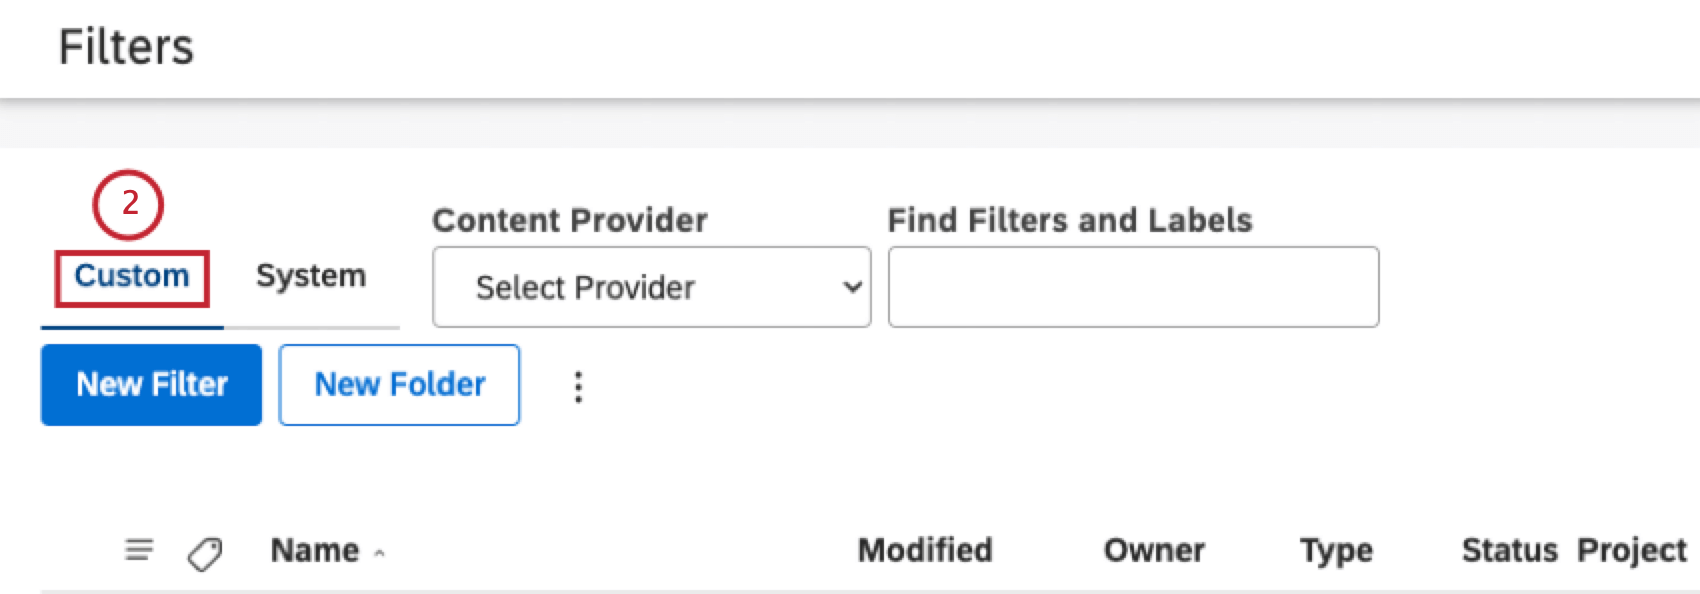Viewport: 1700px width, 594px height.
Task: Click the ascending sort caret next to Name
Action: point(380,554)
